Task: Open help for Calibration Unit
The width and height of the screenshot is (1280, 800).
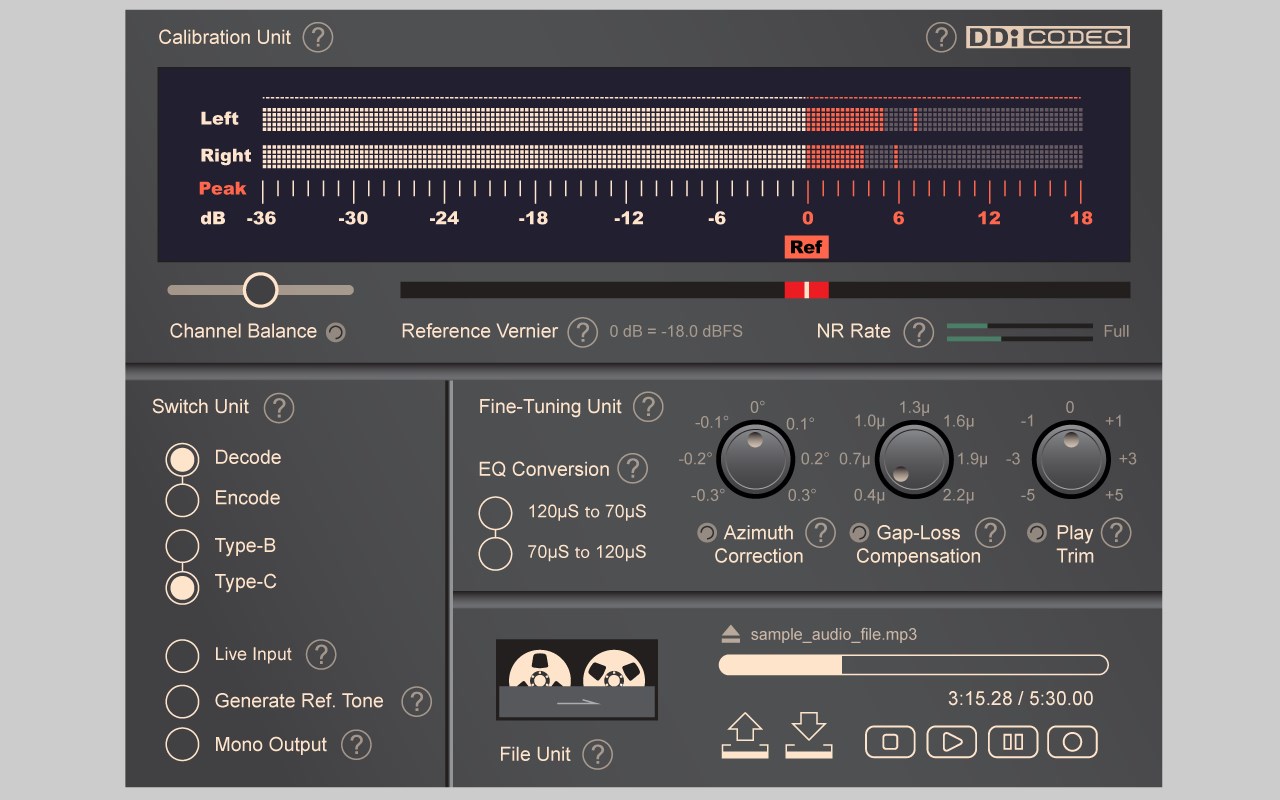Action: coord(317,38)
